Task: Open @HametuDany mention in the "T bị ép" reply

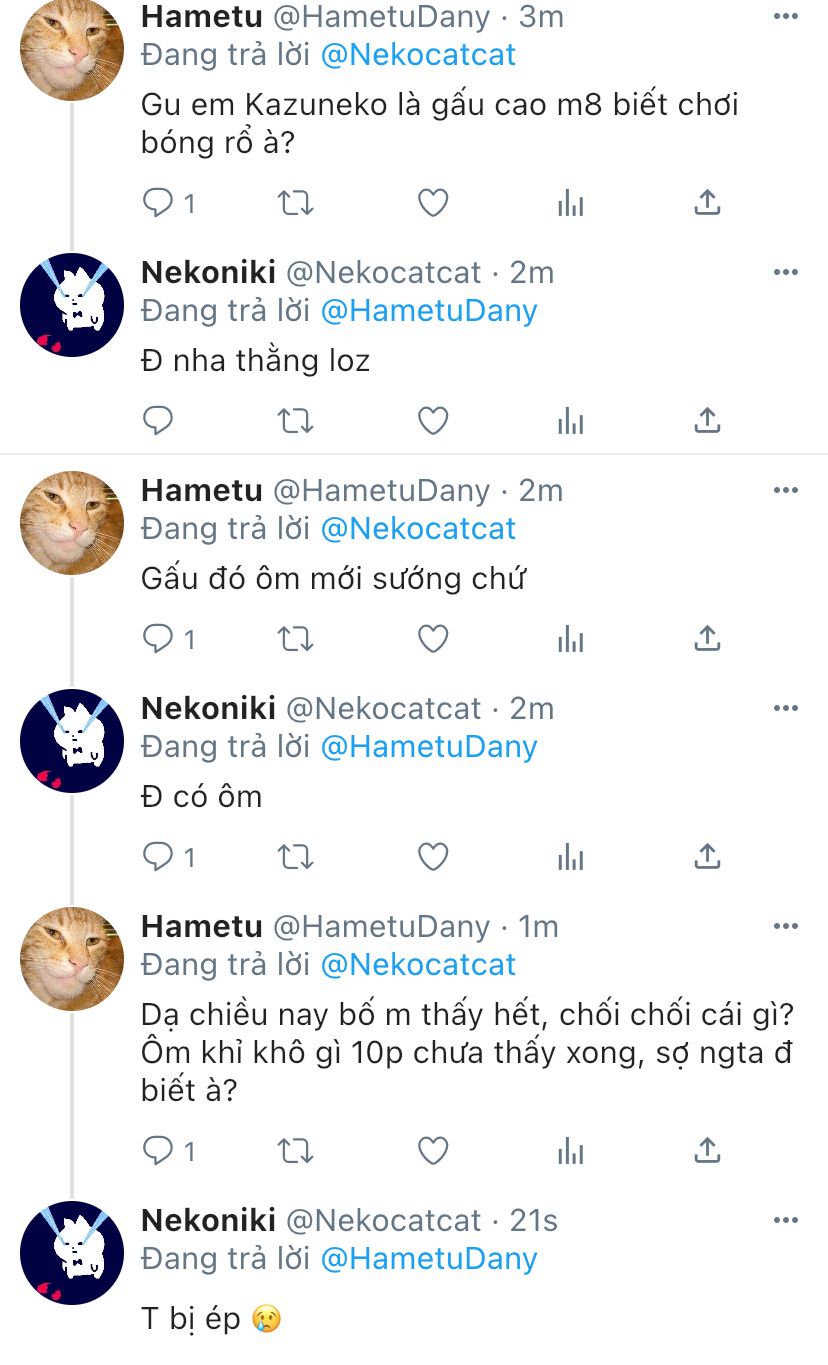Action: coord(428,1258)
